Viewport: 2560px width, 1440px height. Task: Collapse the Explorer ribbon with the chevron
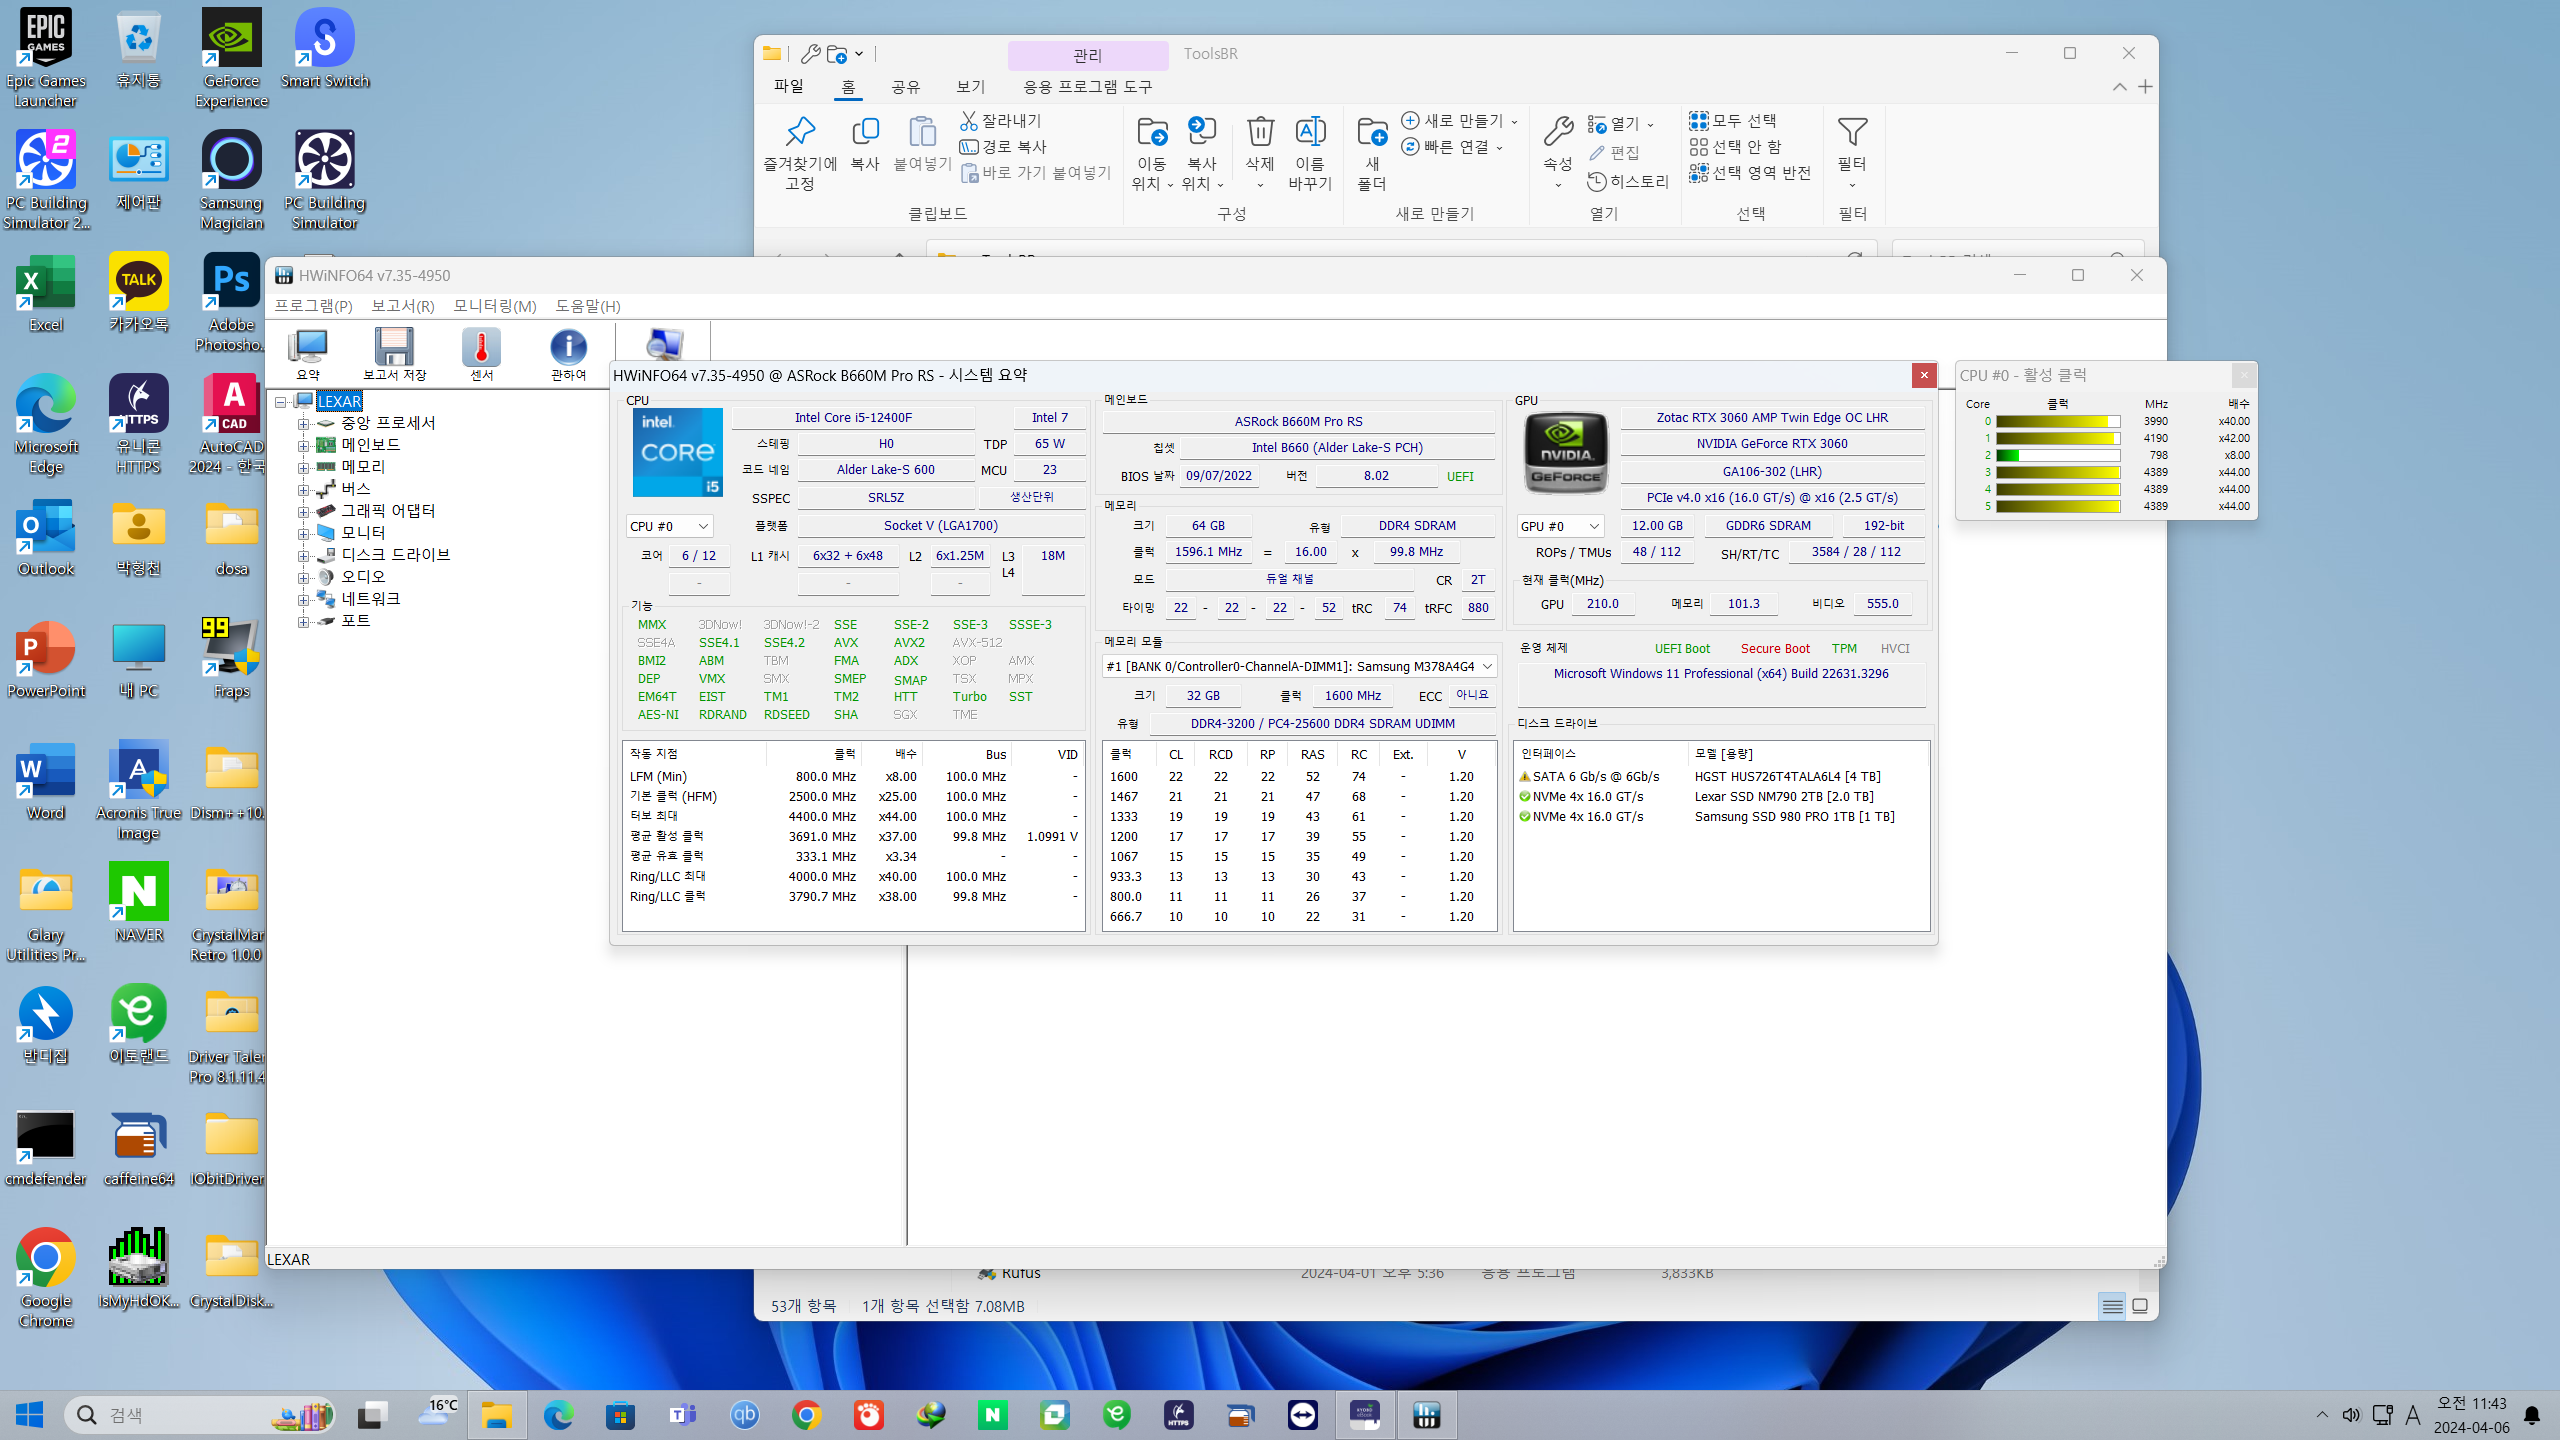point(2119,87)
